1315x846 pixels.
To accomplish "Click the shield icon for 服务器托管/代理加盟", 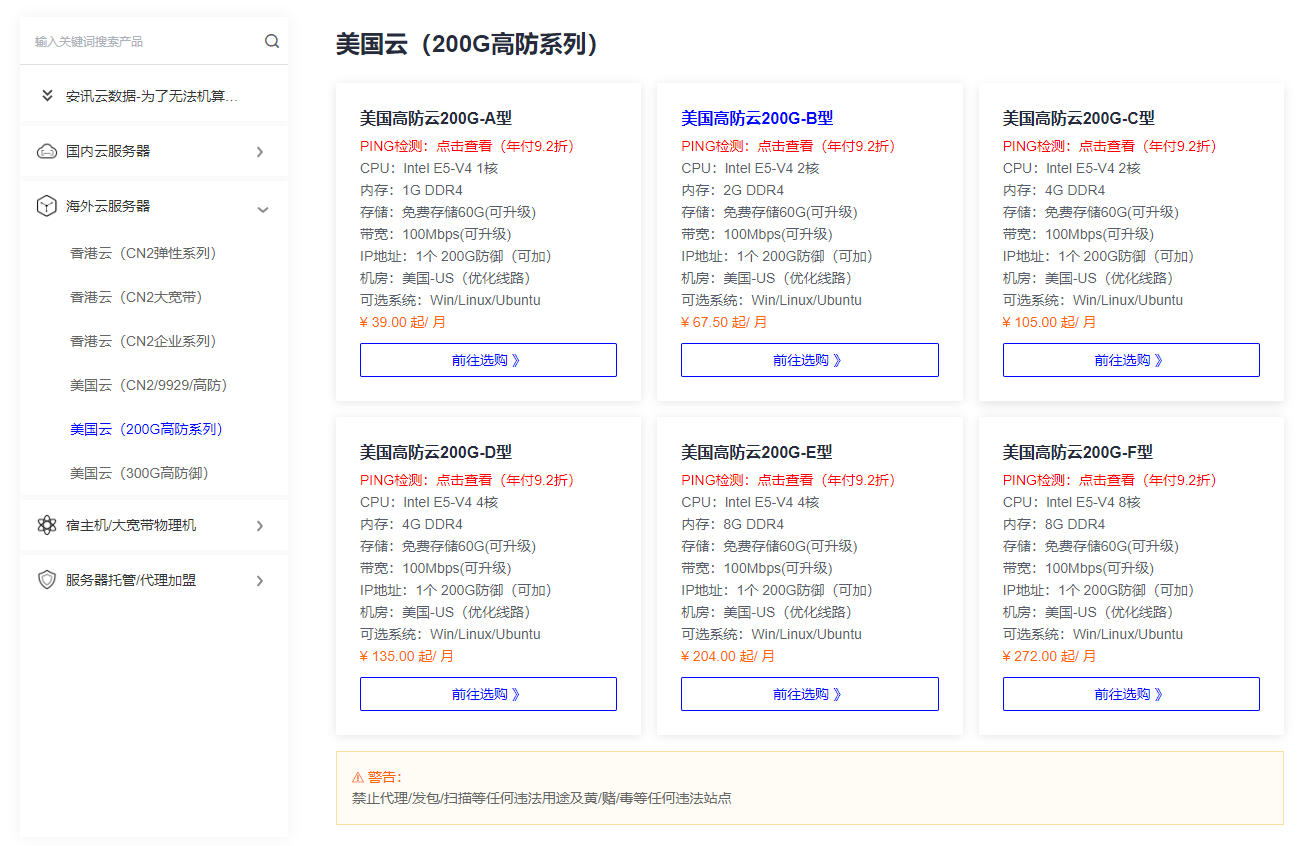I will (x=47, y=580).
